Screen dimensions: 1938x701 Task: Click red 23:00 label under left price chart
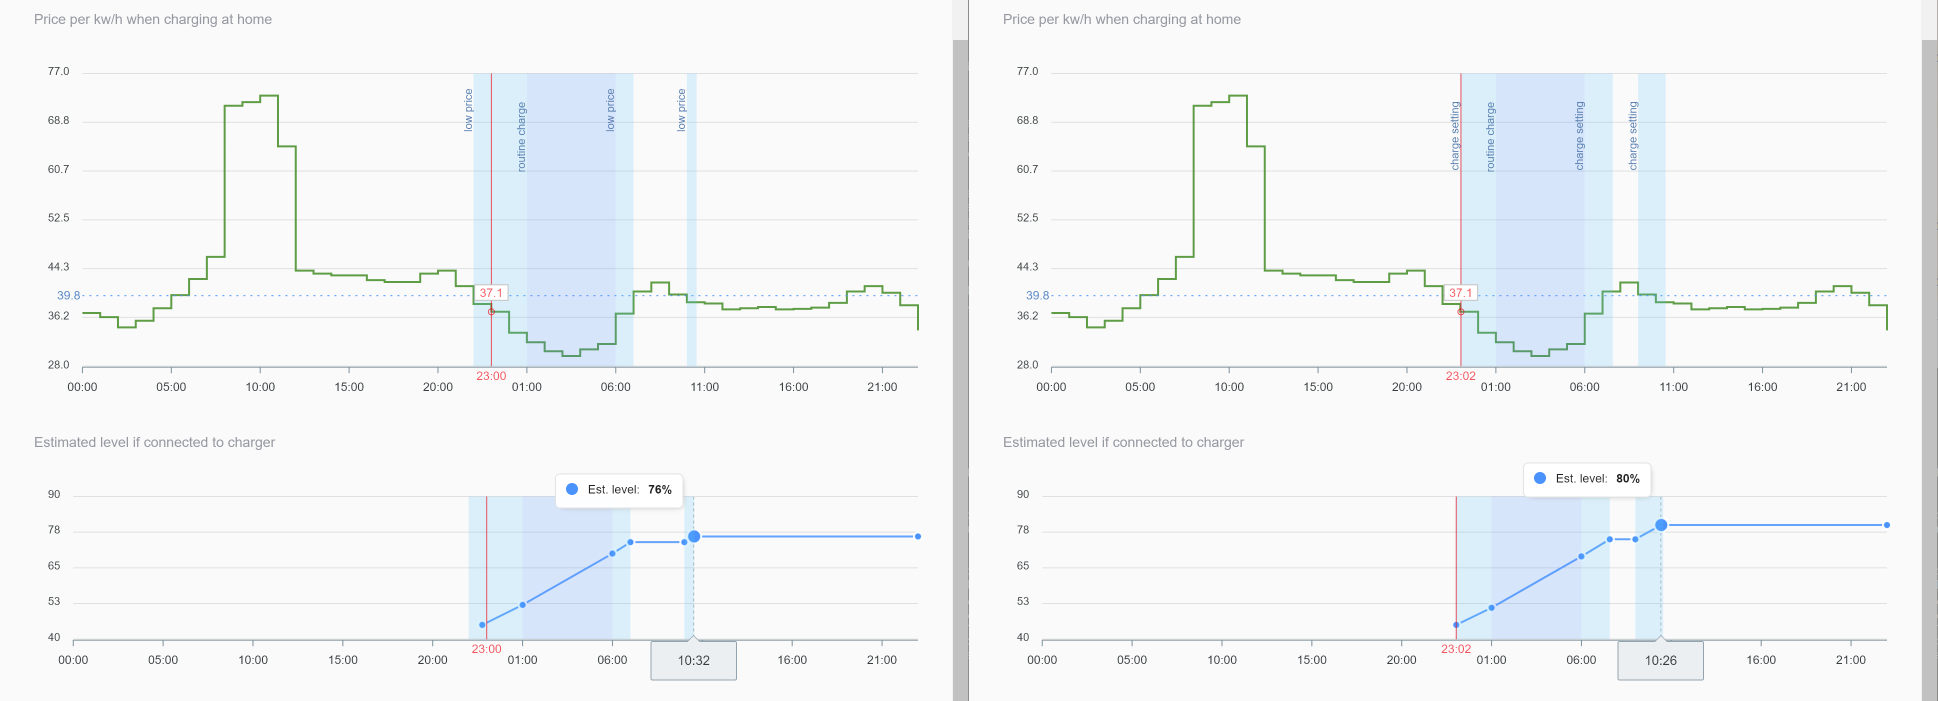pyautogui.click(x=491, y=376)
